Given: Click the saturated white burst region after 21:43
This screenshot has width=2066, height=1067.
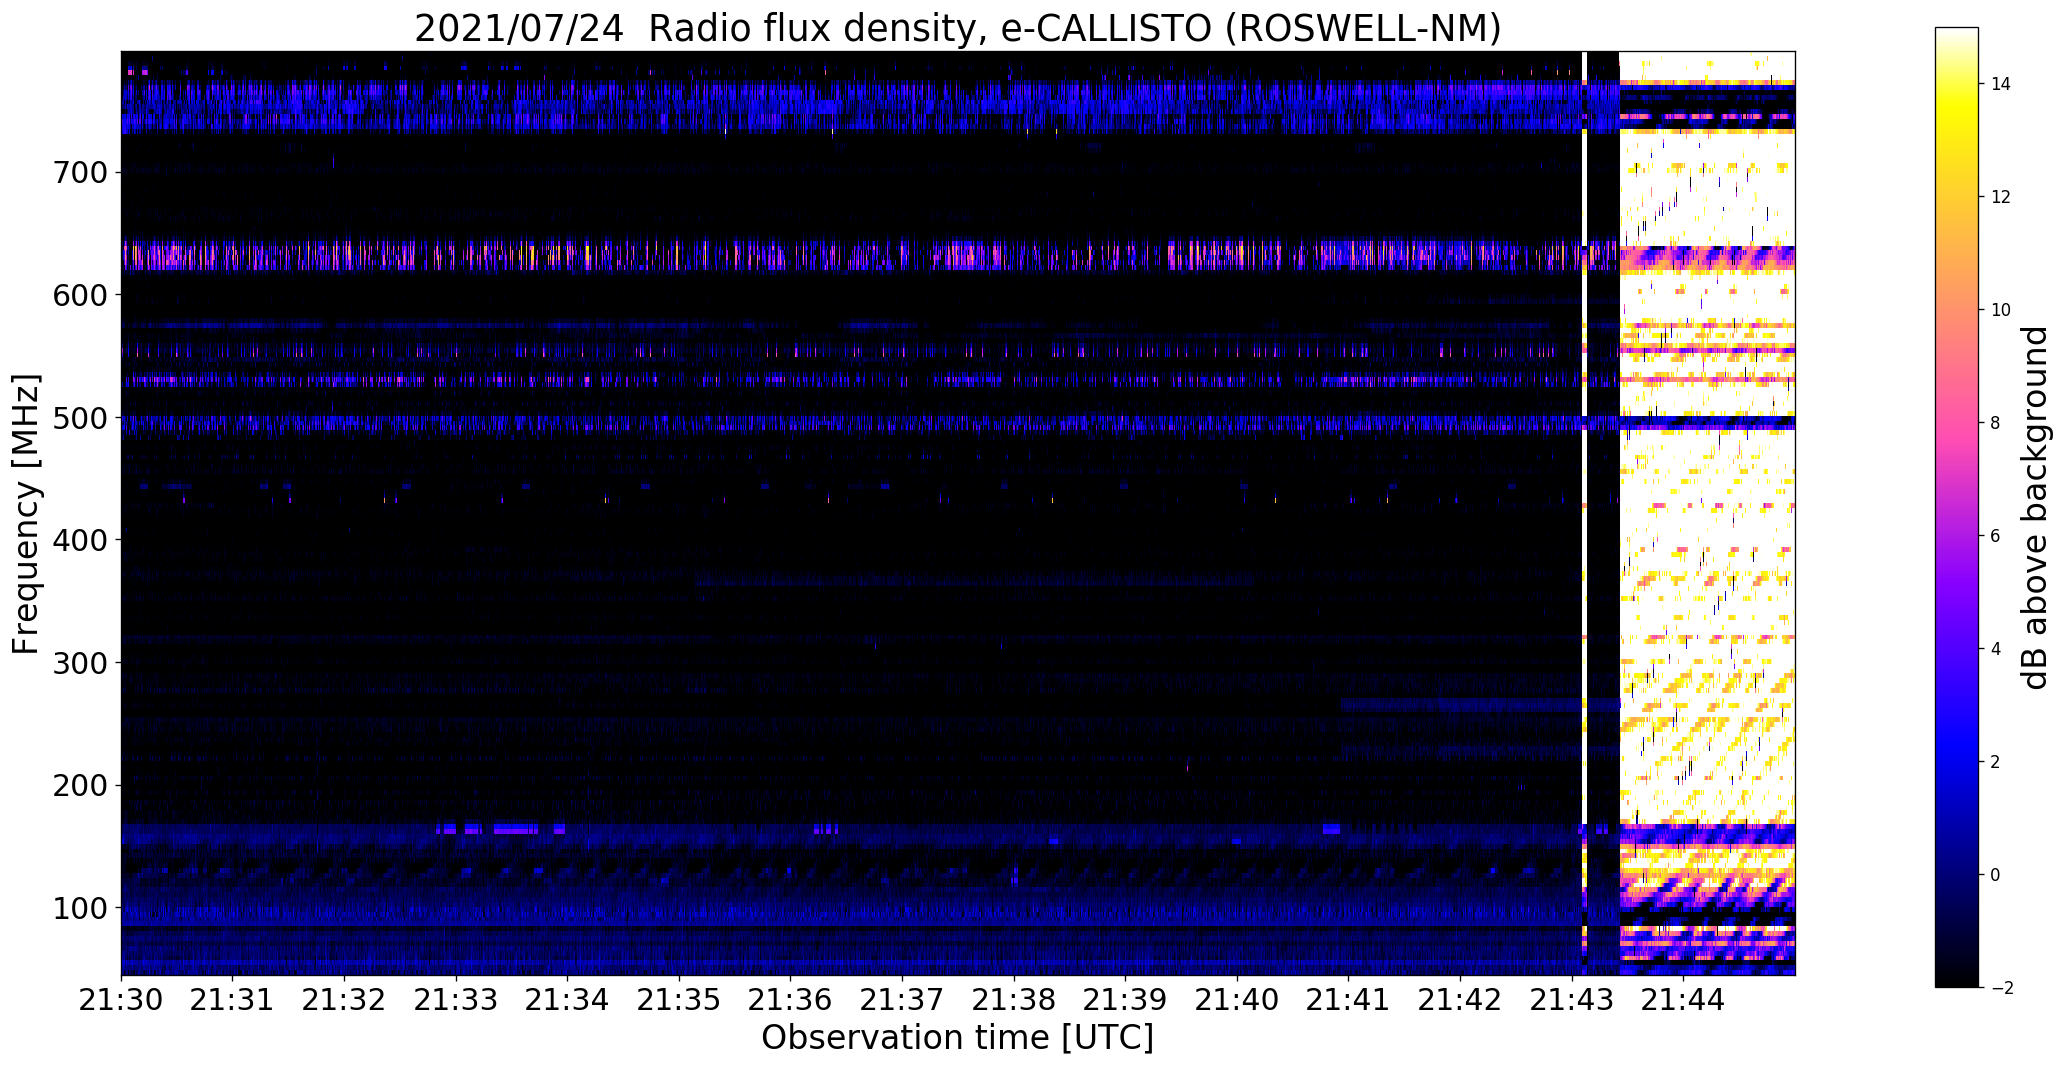Looking at the screenshot, I should [1707, 513].
